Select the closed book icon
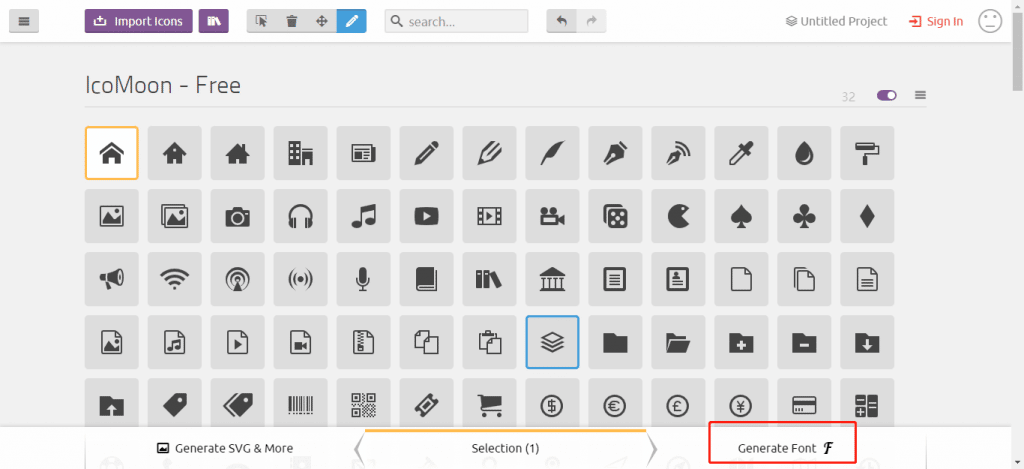 click(x=426, y=279)
